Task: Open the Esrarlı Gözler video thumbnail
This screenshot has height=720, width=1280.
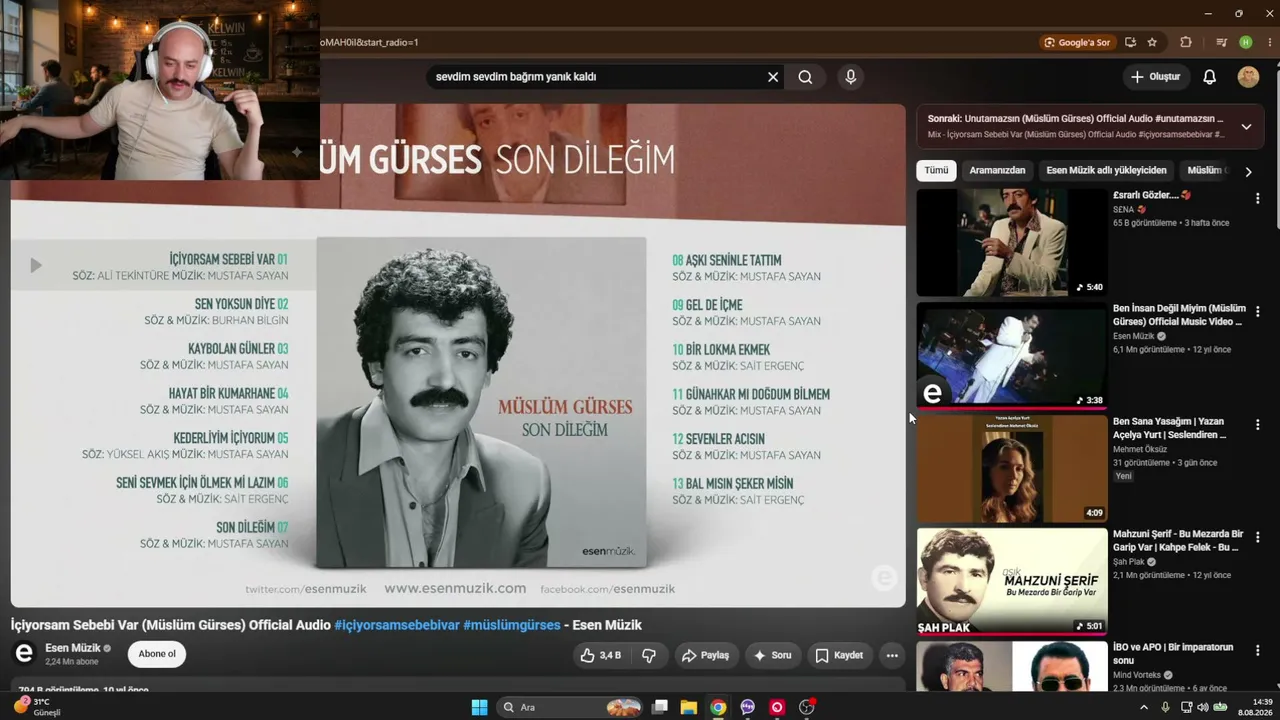Action: click(x=1012, y=243)
